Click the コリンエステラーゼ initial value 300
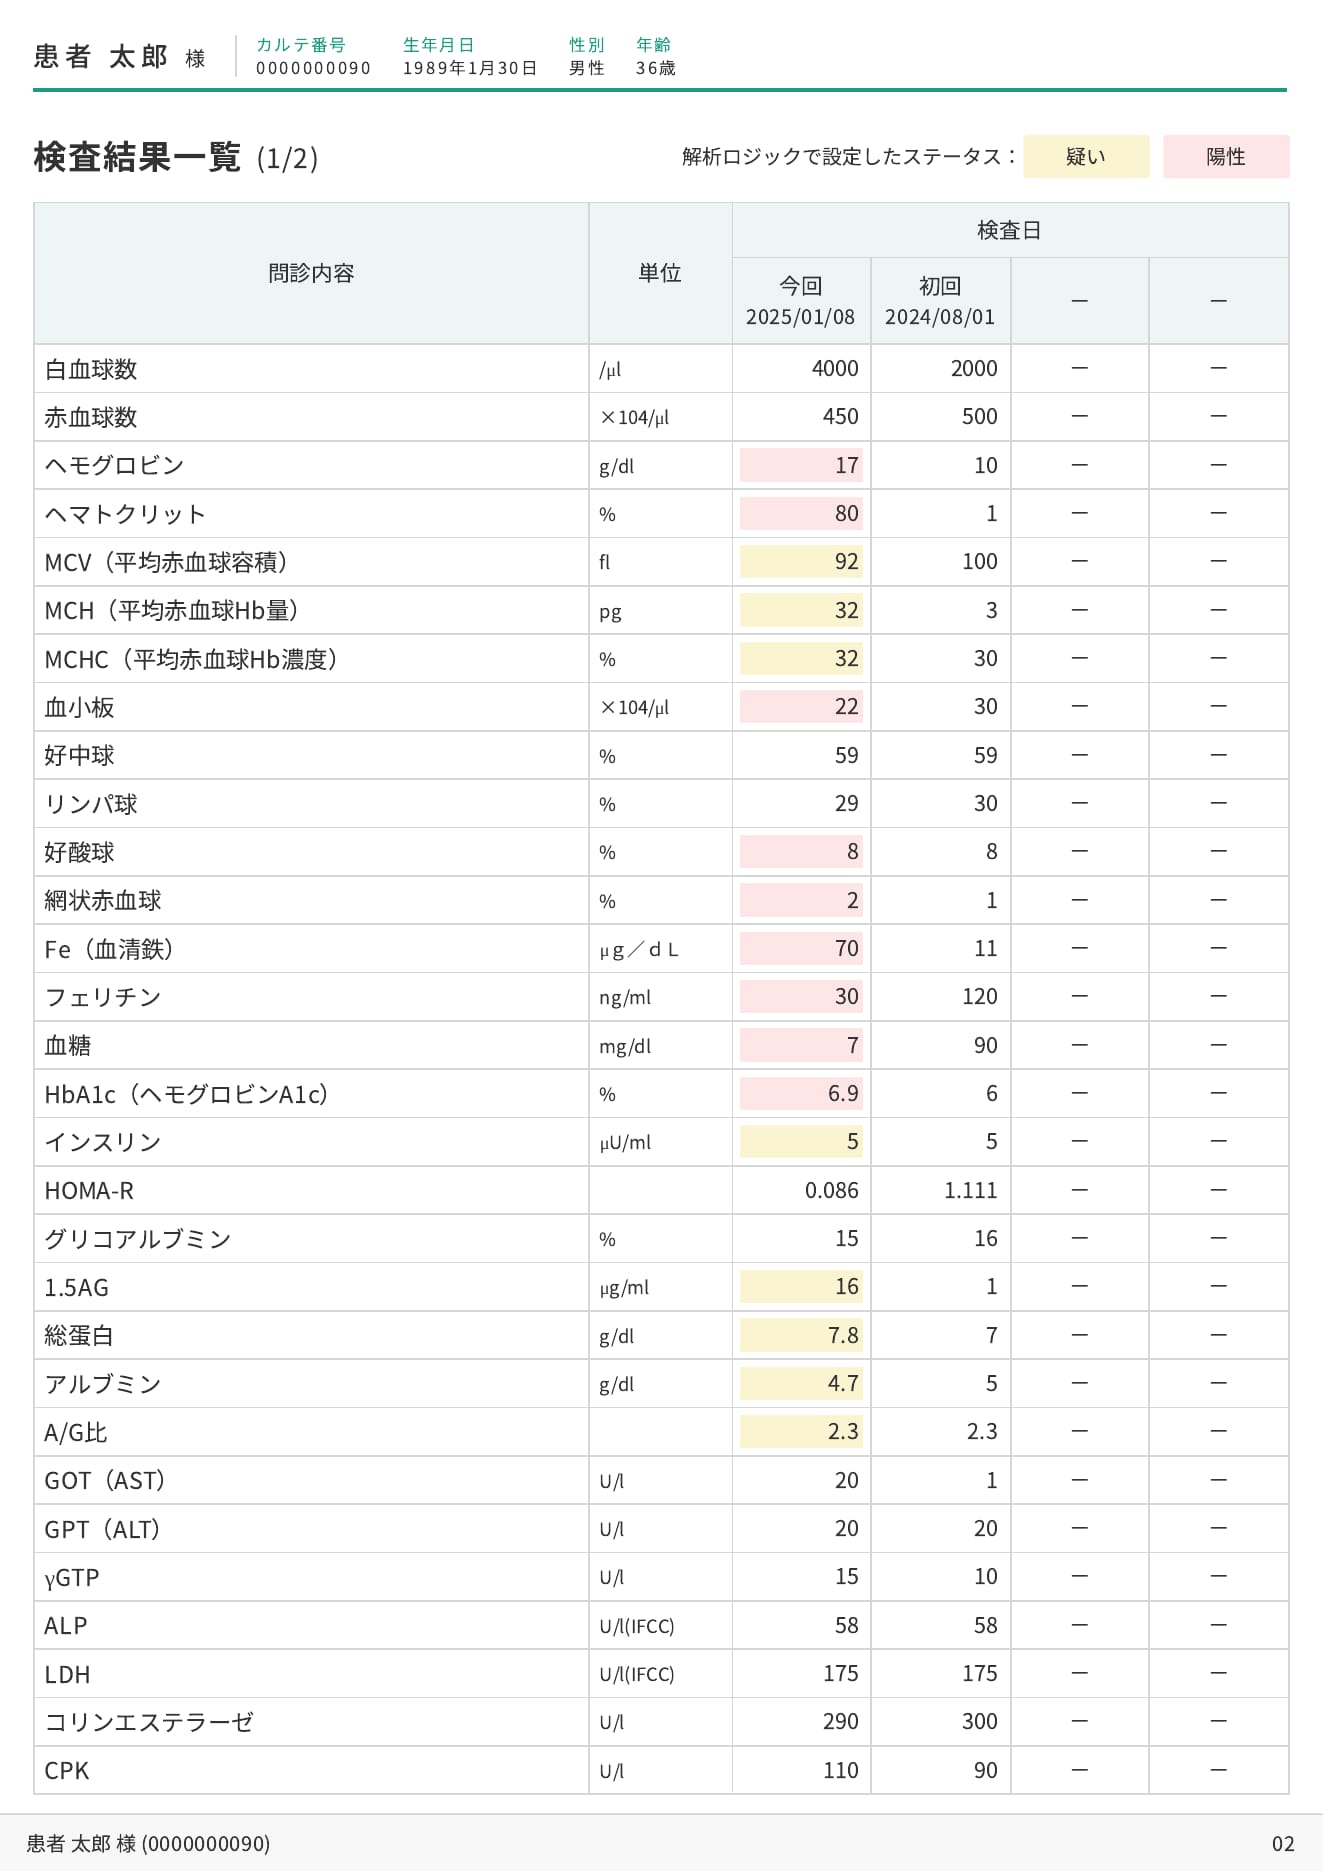Viewport: 1323px width, 1871px height. [x=980, y=1721]
